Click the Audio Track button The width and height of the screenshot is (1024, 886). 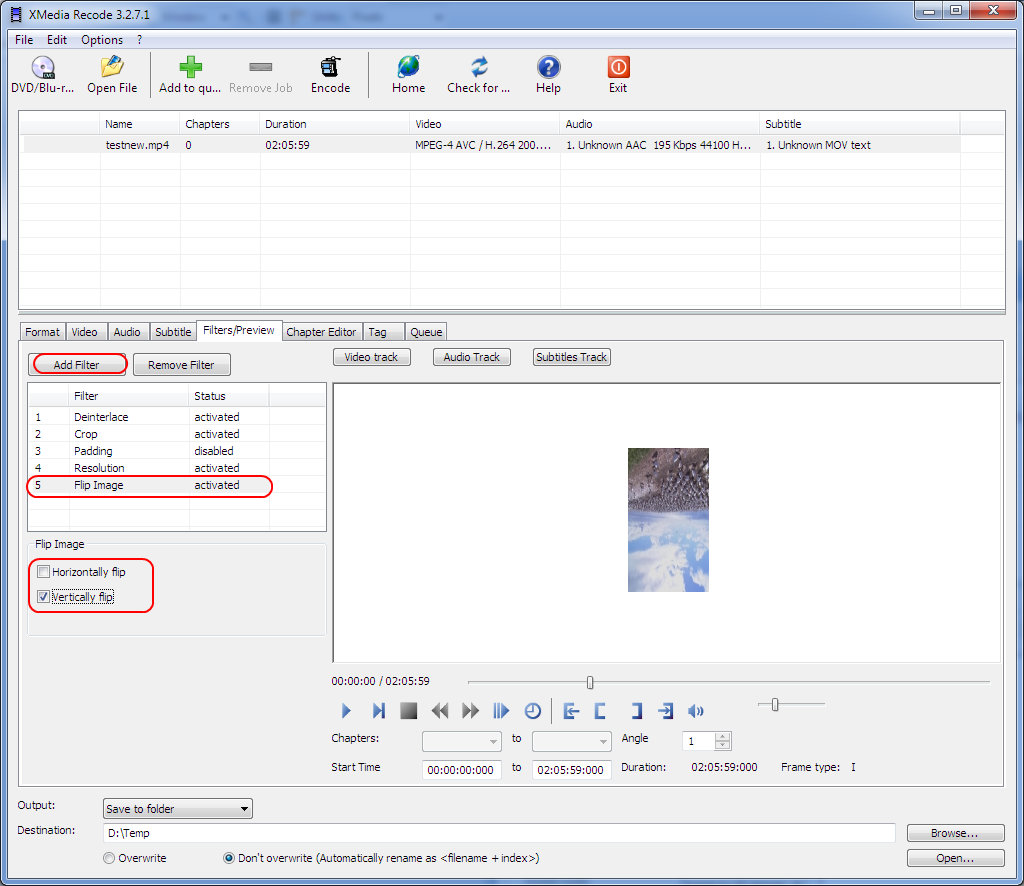coord(472,357)
